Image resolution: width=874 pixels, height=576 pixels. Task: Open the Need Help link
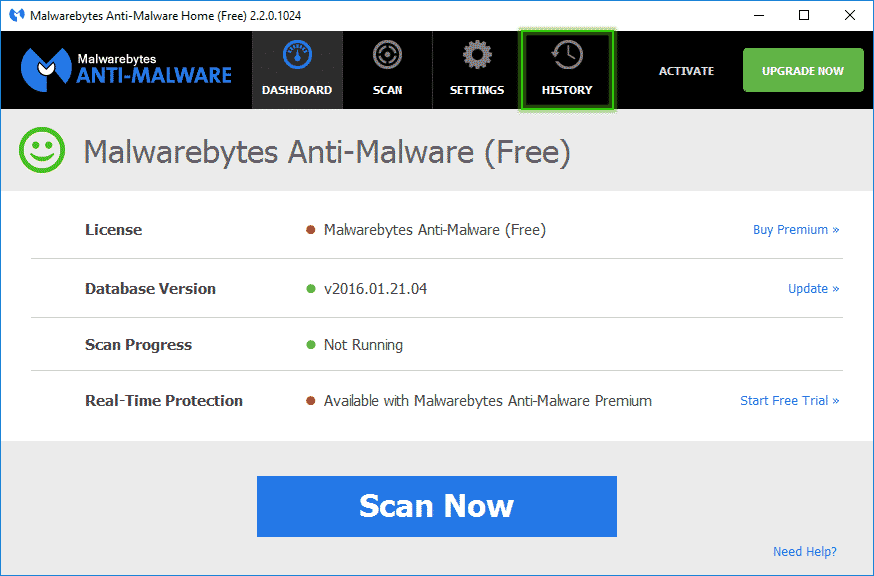click(x=804, y=552)
